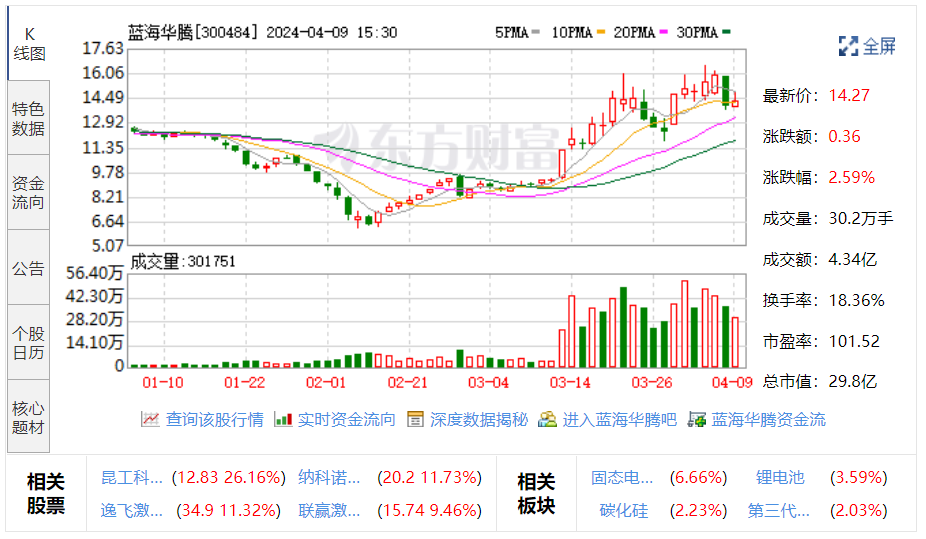
Task: Click the chart icon beside 查询该股行情
Action: (150, 420)
